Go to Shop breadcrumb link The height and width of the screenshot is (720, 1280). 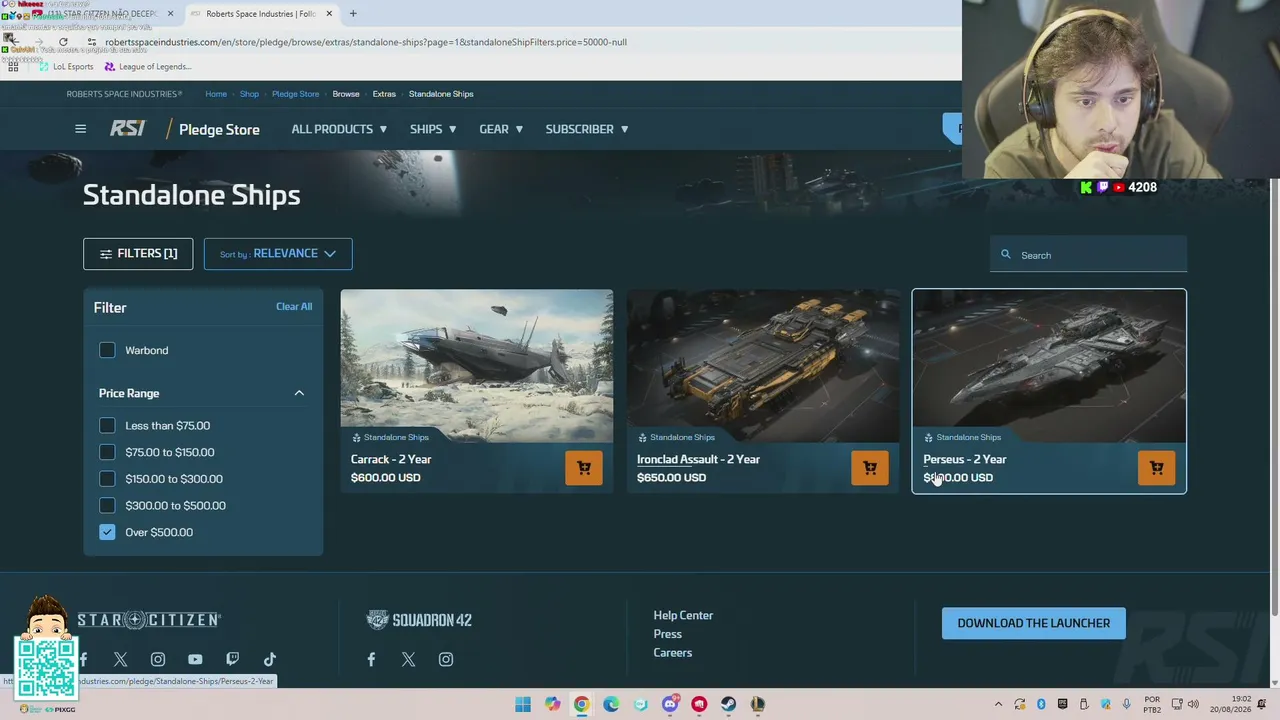(x=249, y=94)
